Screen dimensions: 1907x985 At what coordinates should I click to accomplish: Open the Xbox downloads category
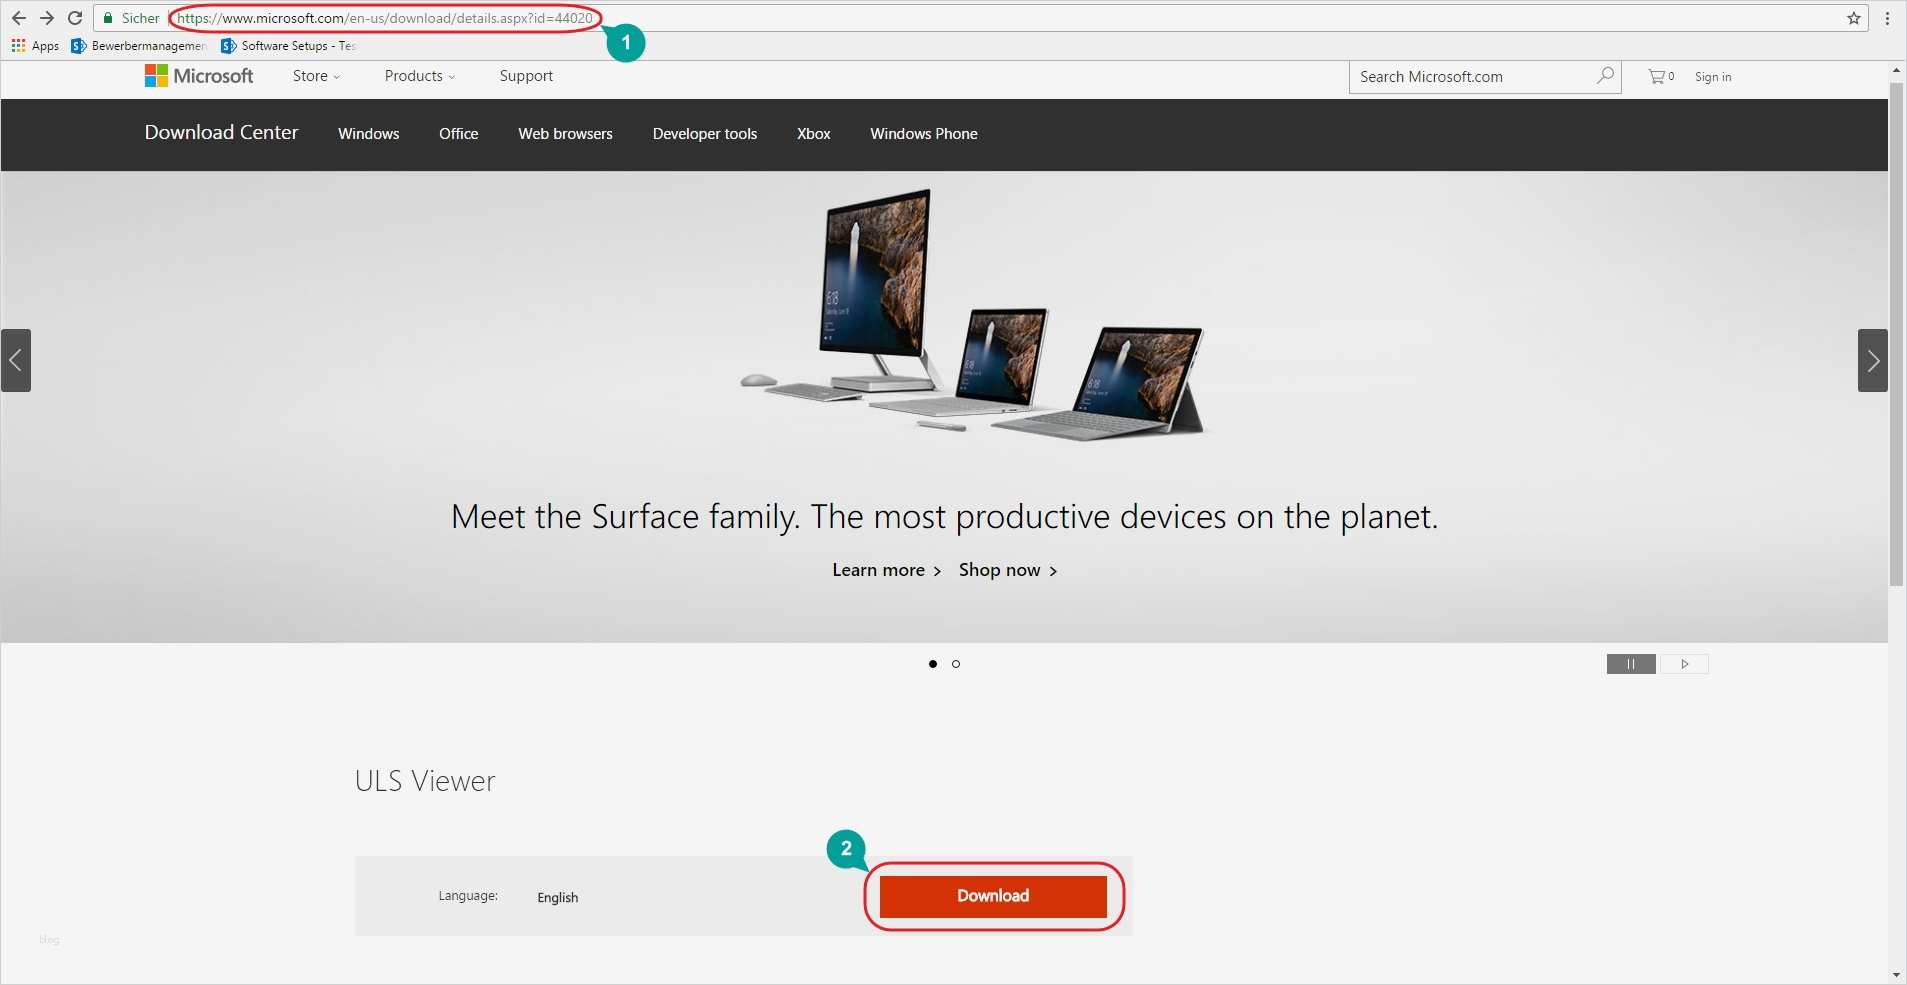814,134
